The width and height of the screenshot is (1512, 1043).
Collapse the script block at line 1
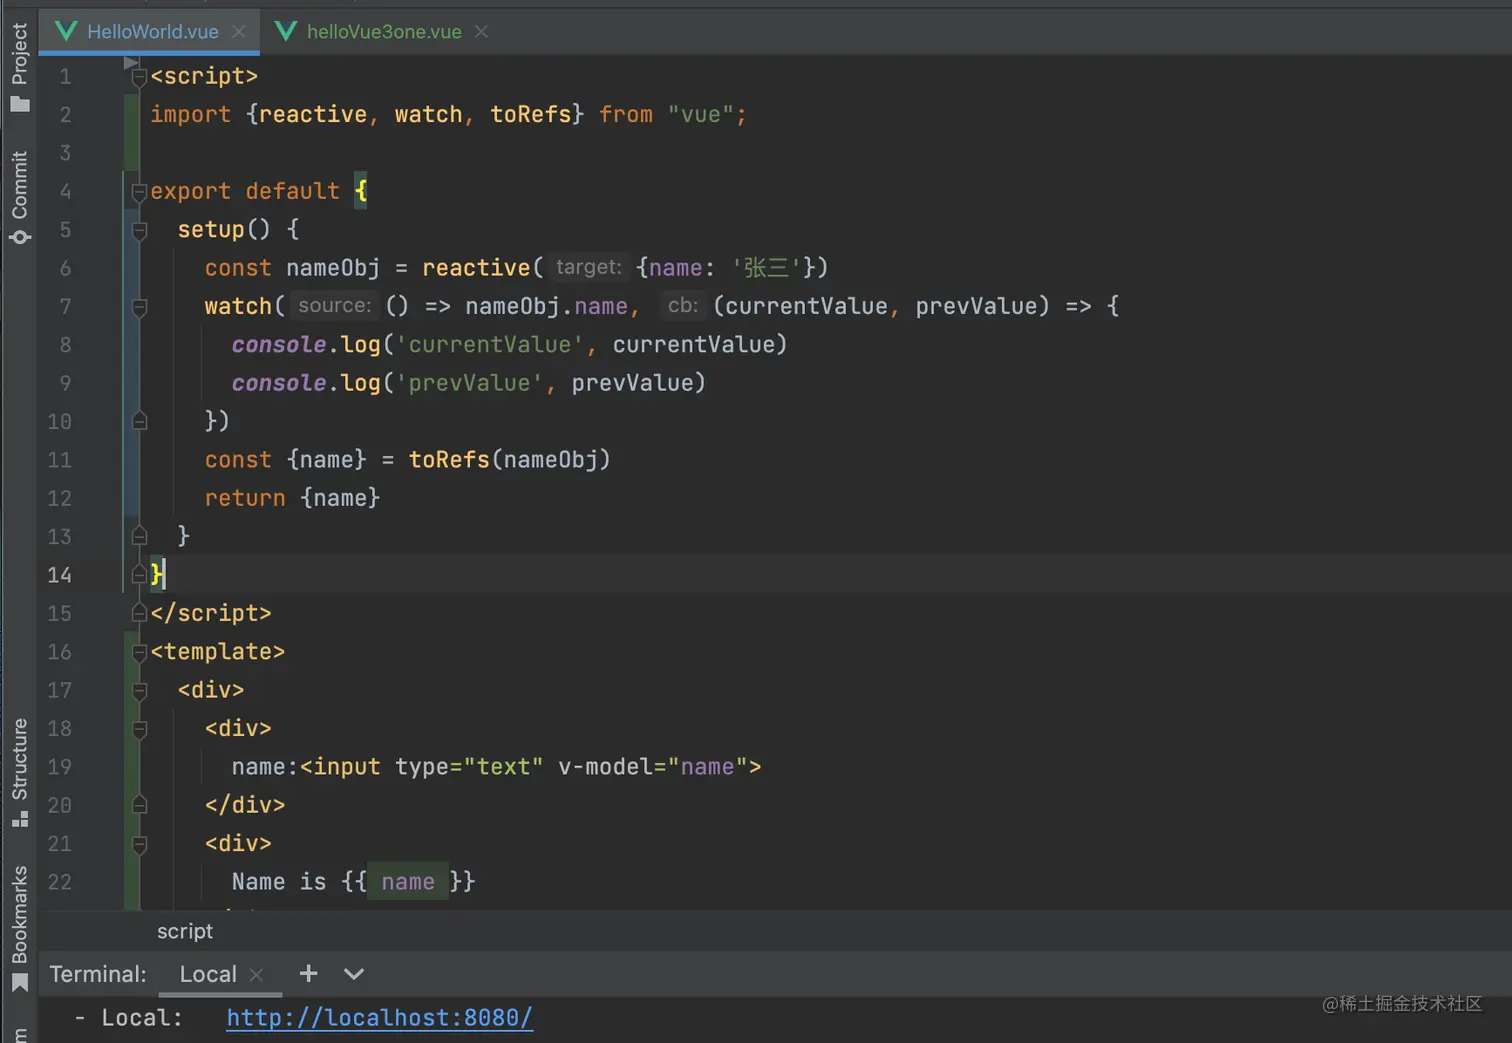(140, 77)
